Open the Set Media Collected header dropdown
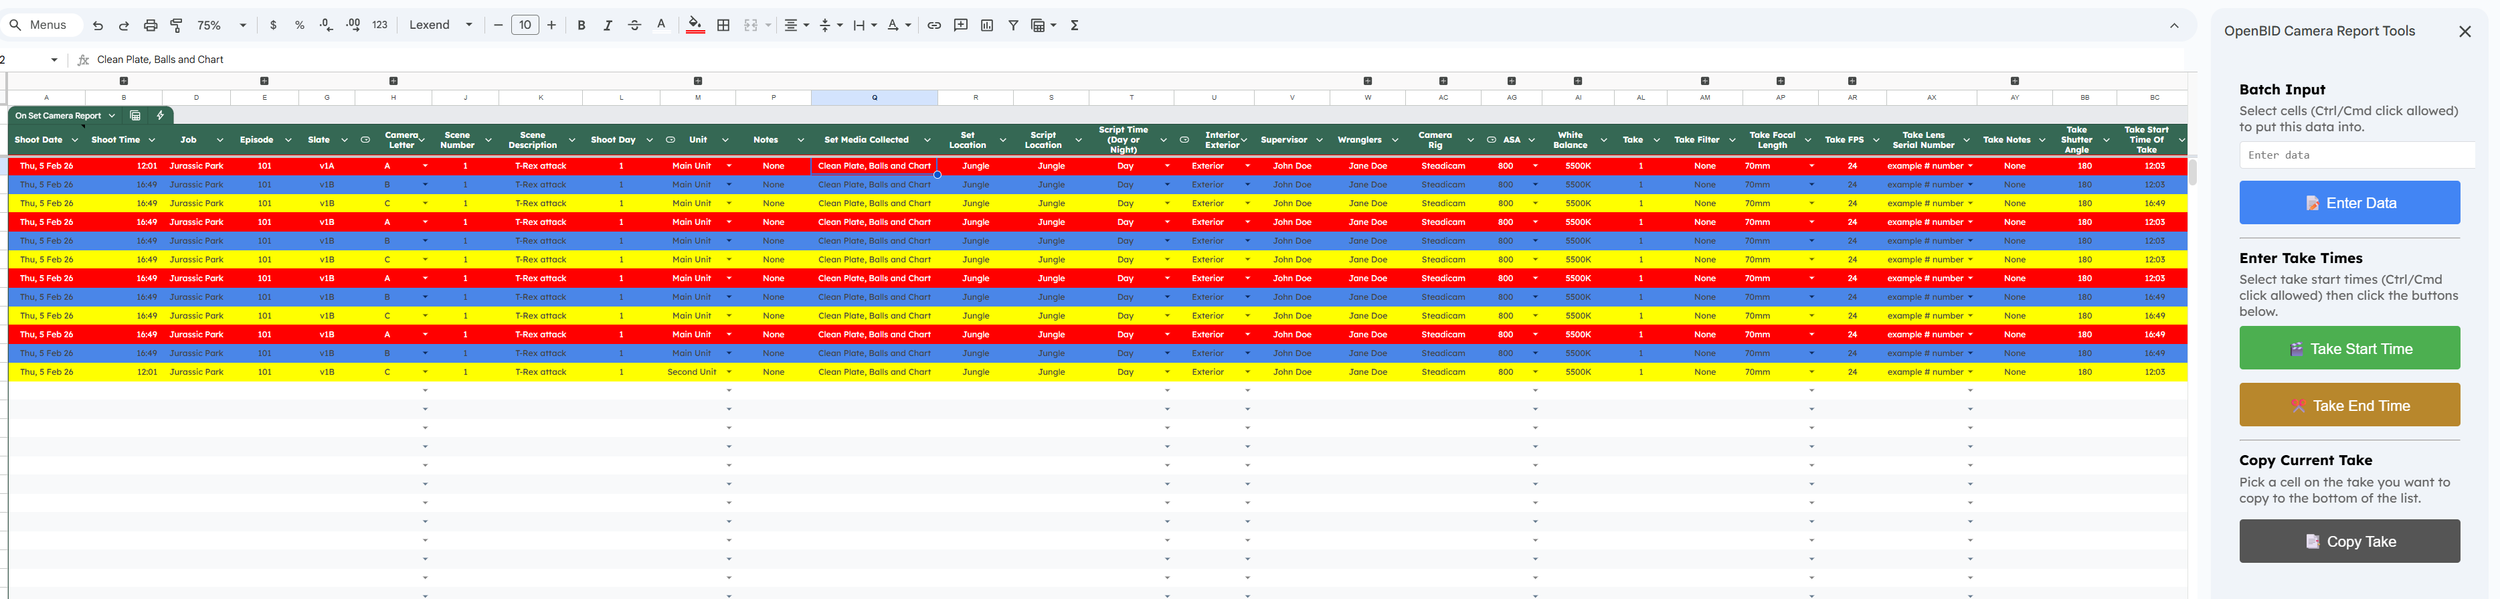2500x599 pixels. click(x=927, y=140)
